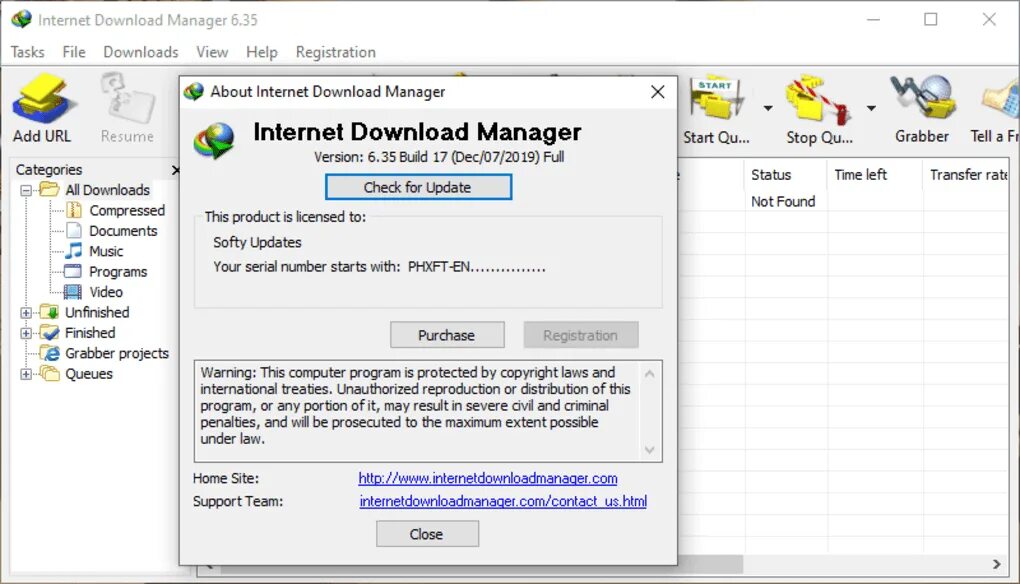Screen dimensions: 1020x584
Task: Maximize the Internet Download Manager window
Action: tap(931, 20)
